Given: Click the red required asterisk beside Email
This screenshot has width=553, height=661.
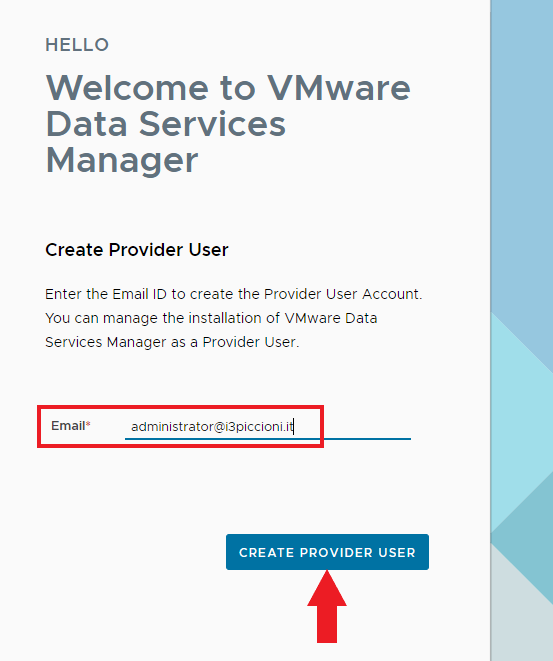Looking at the screenshot, I should pyautogui.click(x=88, y=424).
